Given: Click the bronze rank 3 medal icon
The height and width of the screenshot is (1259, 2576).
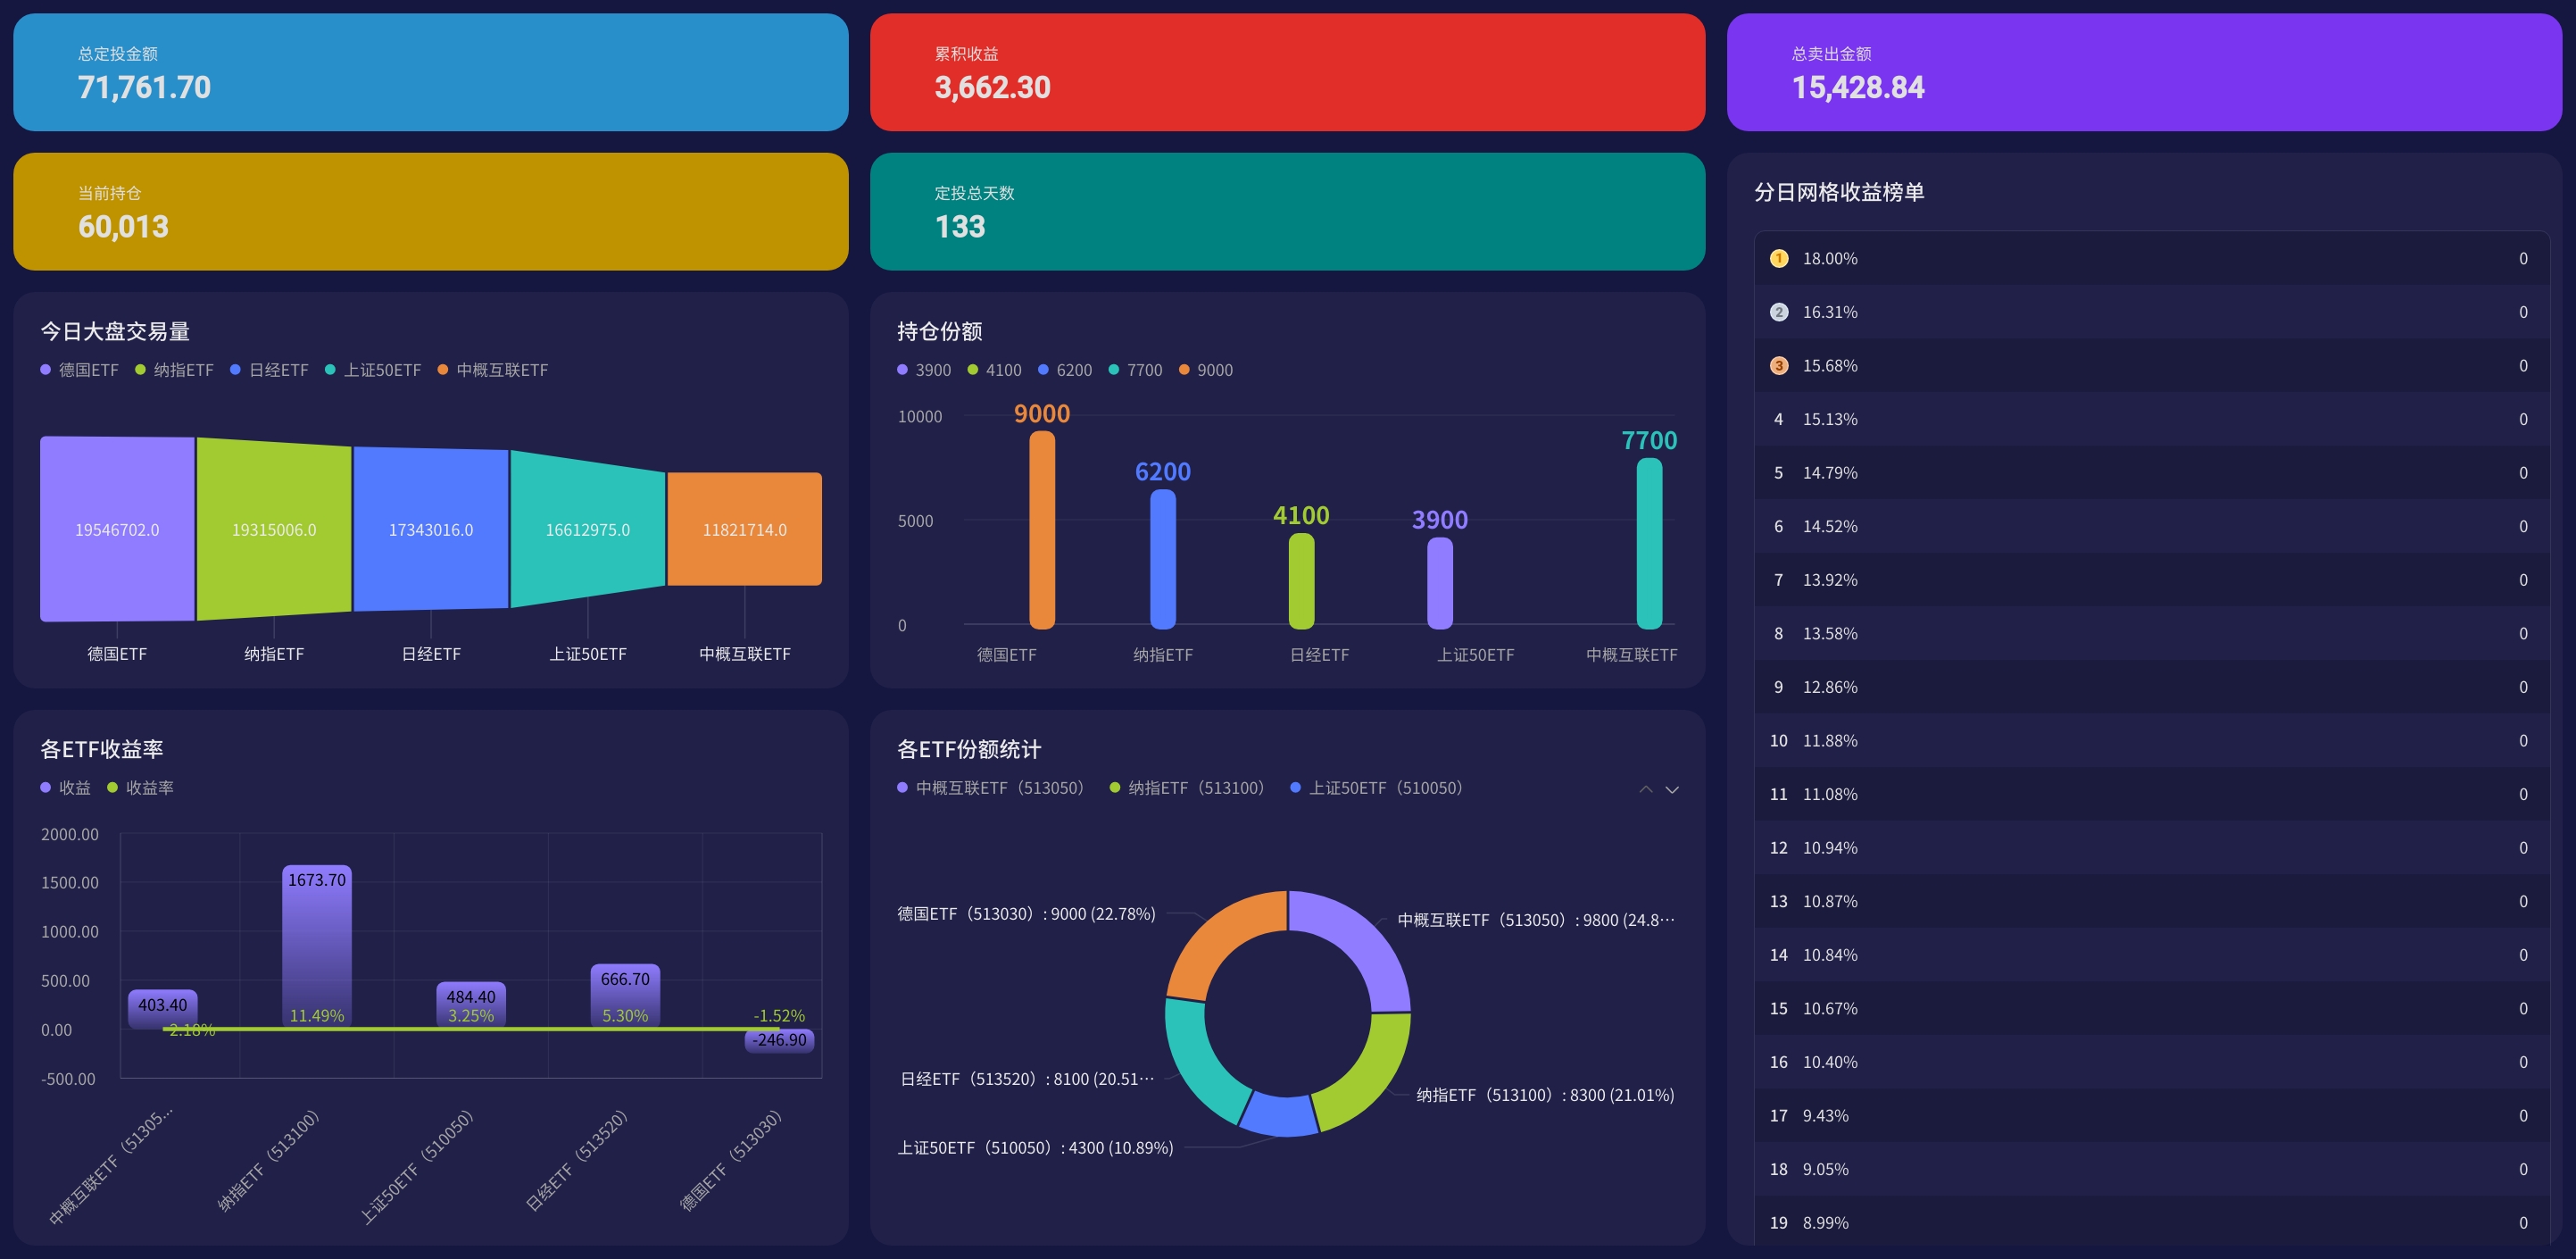Looking at the screenshot, I should 1779,366.
